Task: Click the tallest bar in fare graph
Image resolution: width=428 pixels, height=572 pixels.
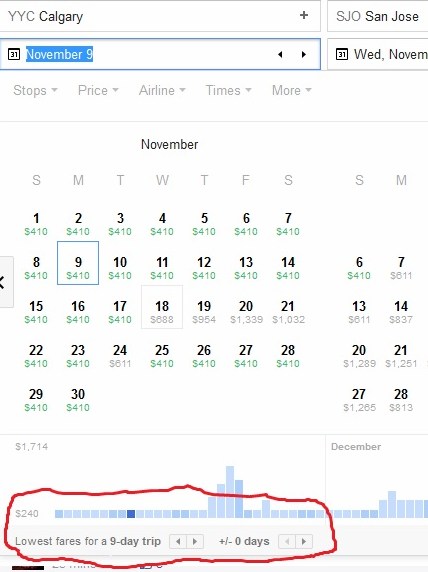Action: click(230, 492)
